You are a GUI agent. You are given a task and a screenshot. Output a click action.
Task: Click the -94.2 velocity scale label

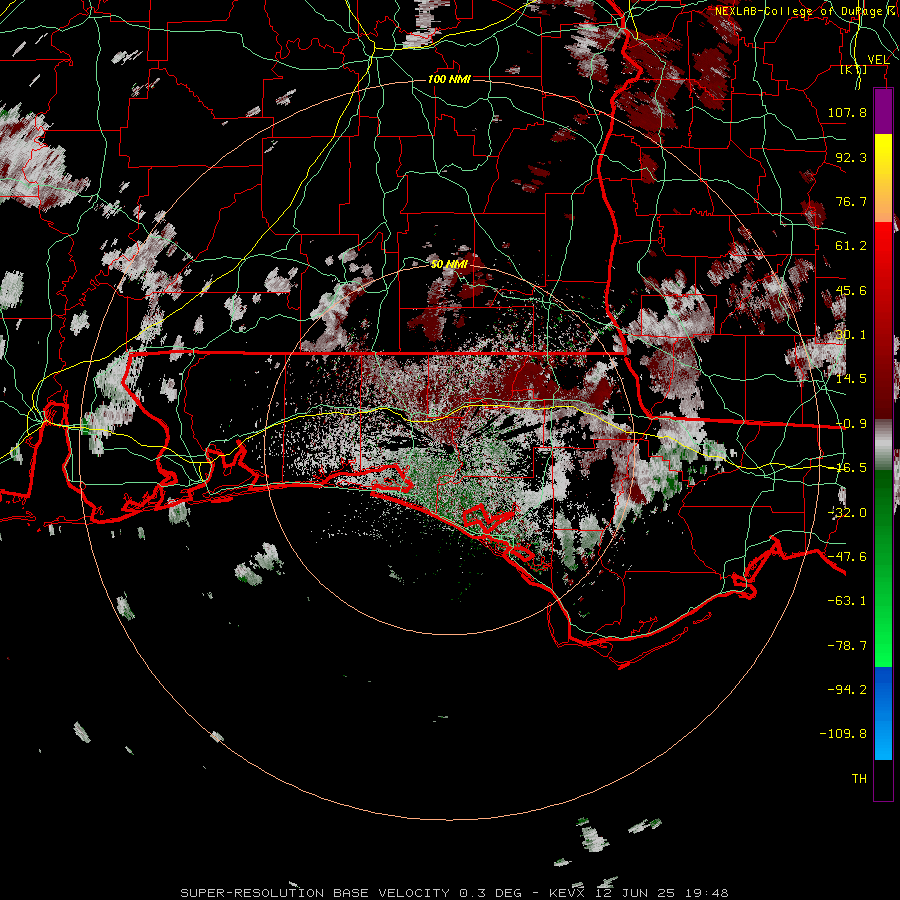tap(847, 689)
